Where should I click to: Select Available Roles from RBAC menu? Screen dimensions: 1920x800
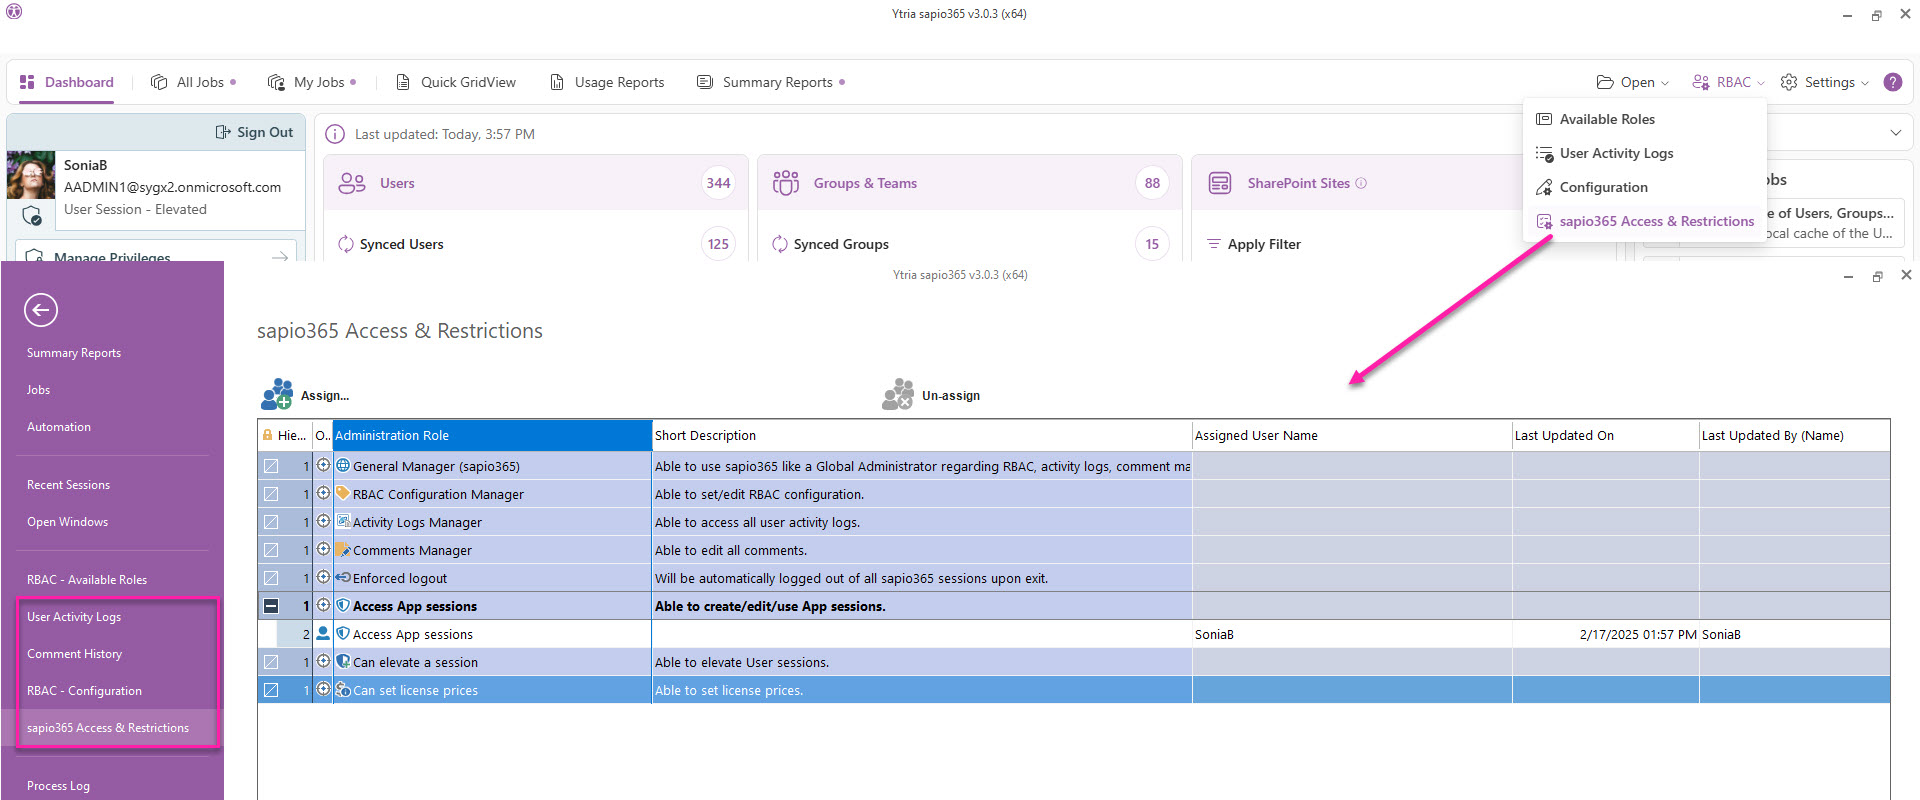pyautogui.click(x=1606, y=119)
